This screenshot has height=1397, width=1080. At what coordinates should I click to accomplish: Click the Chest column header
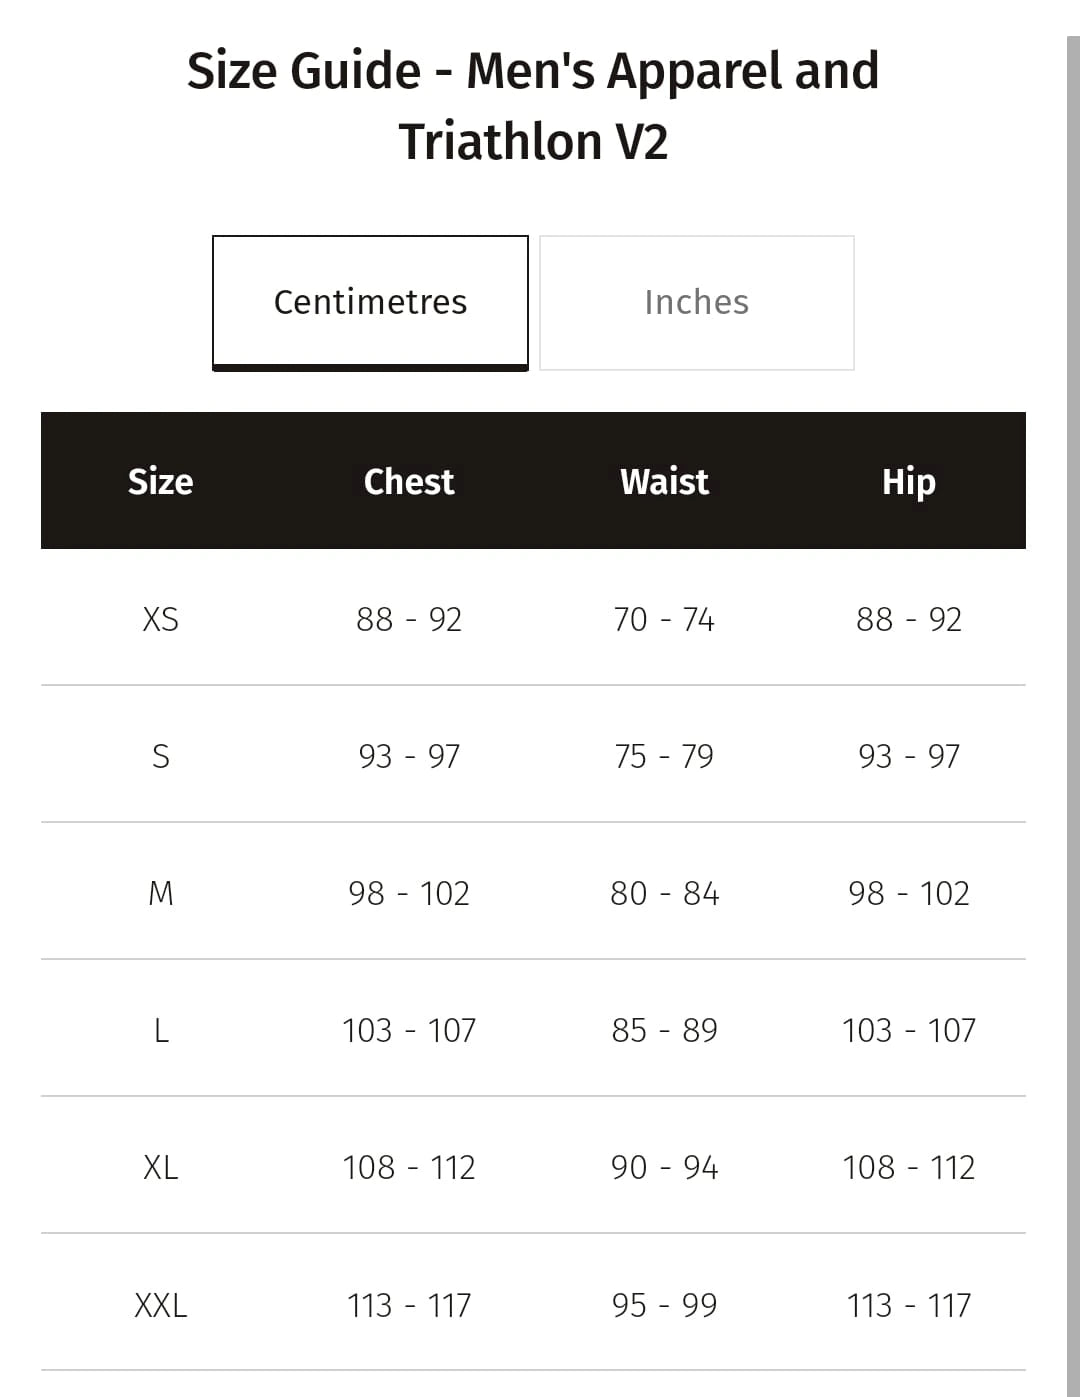point(409,481)
